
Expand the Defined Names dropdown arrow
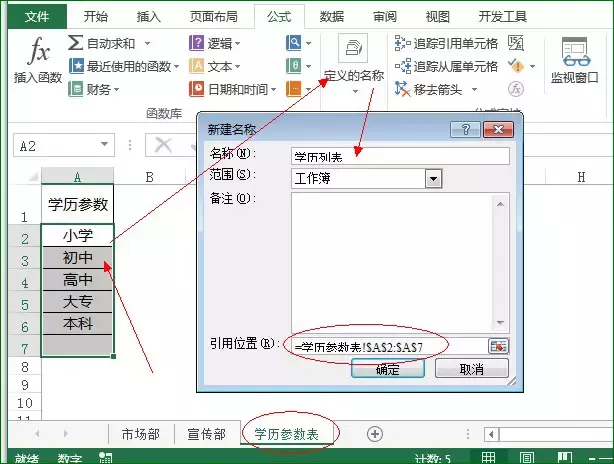355,91
